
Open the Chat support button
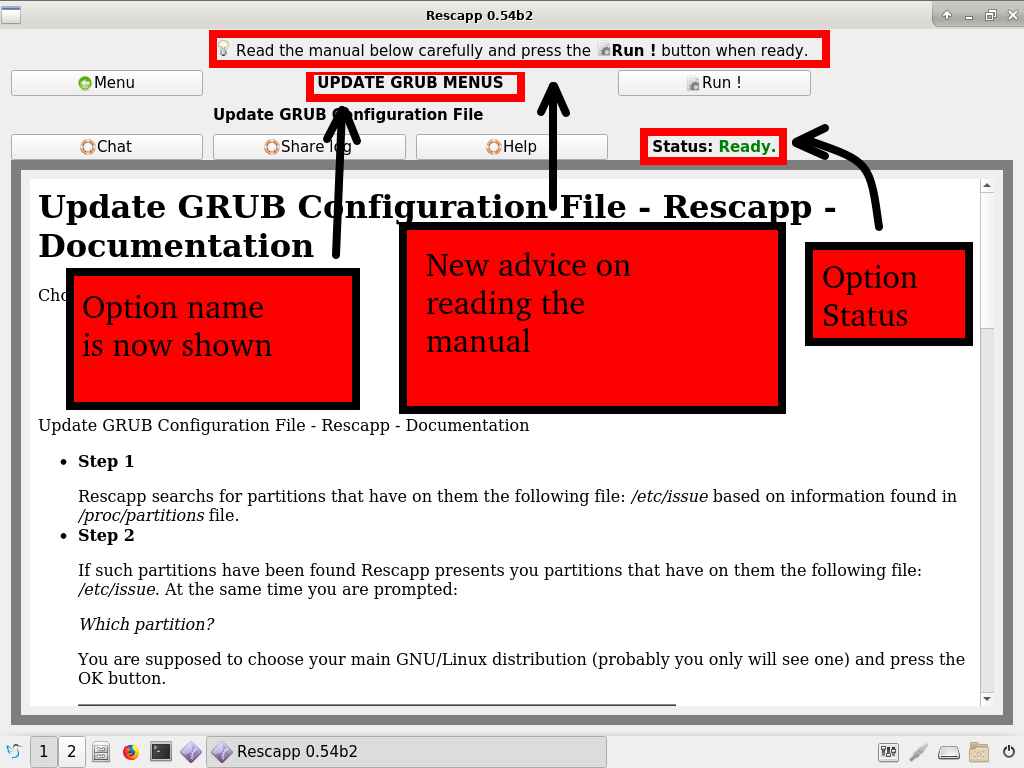click(107, 147)
